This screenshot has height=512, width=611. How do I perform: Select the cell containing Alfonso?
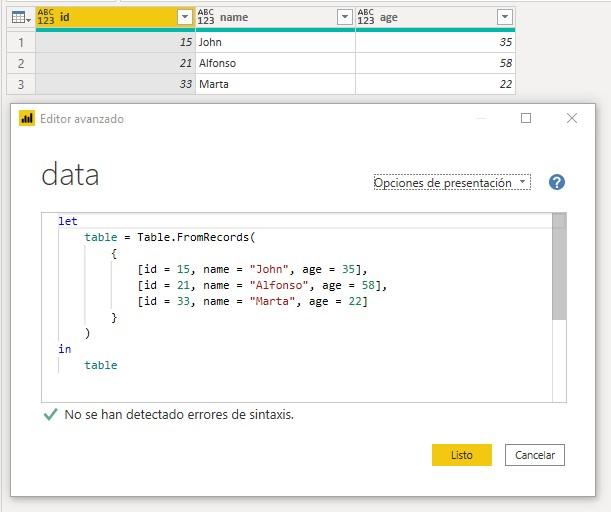[275, 63]
